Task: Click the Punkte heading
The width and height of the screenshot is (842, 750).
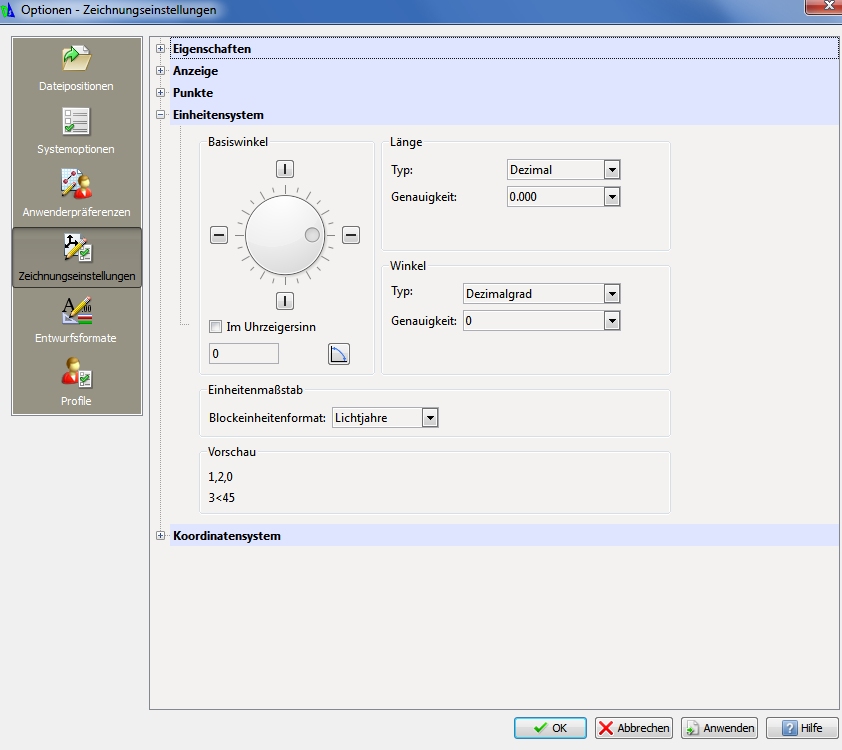Action: tap(193, 93)
